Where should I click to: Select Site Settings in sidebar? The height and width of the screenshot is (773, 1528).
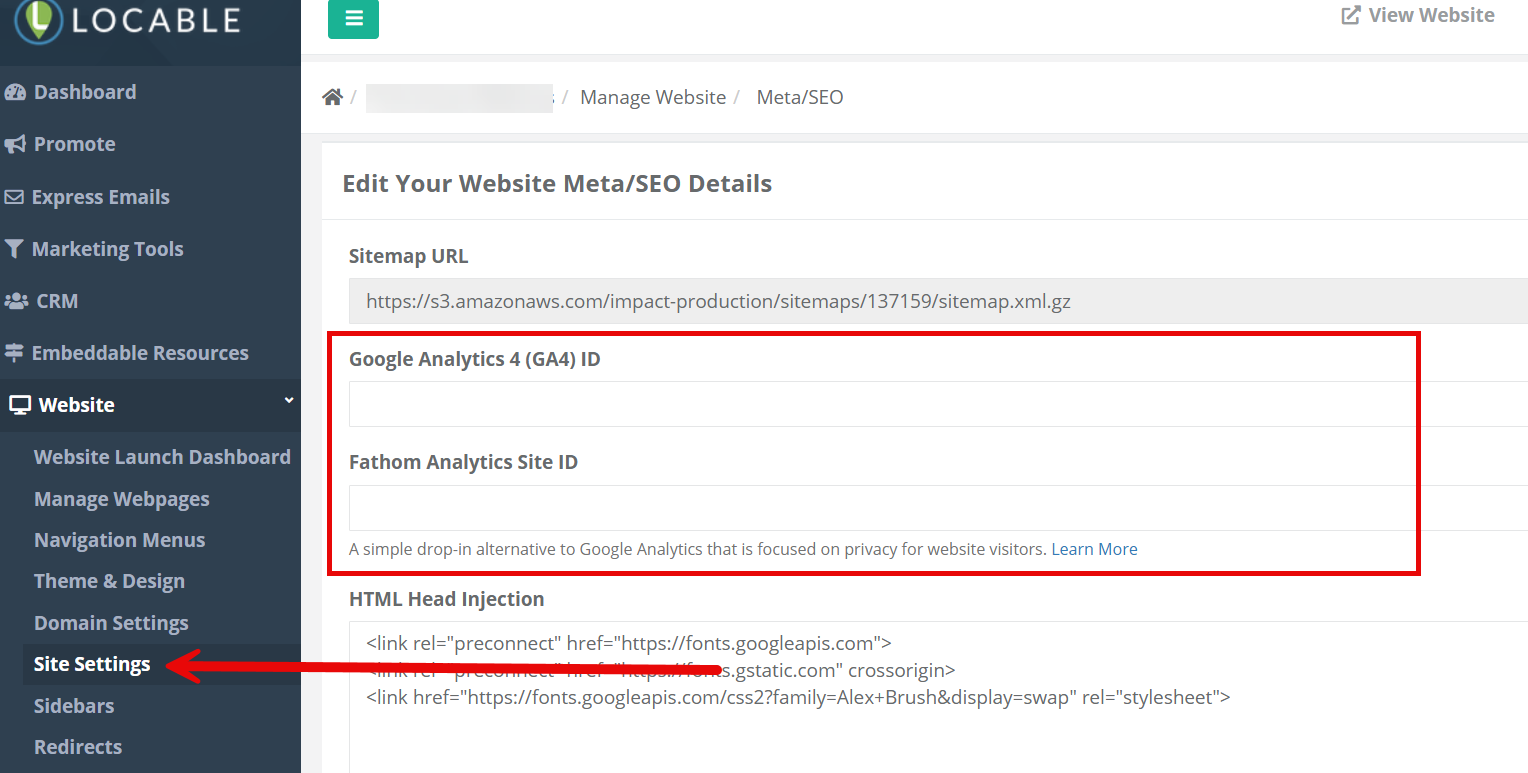coord(92,664)
